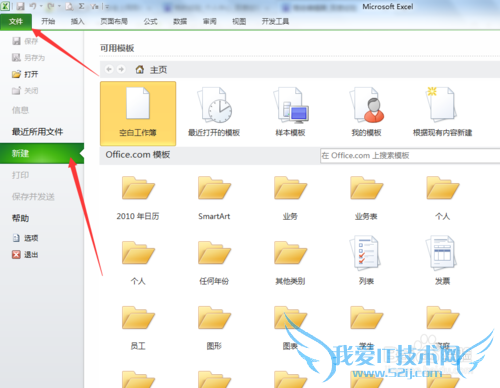Click the Print Preview page icon

(69, 6)
